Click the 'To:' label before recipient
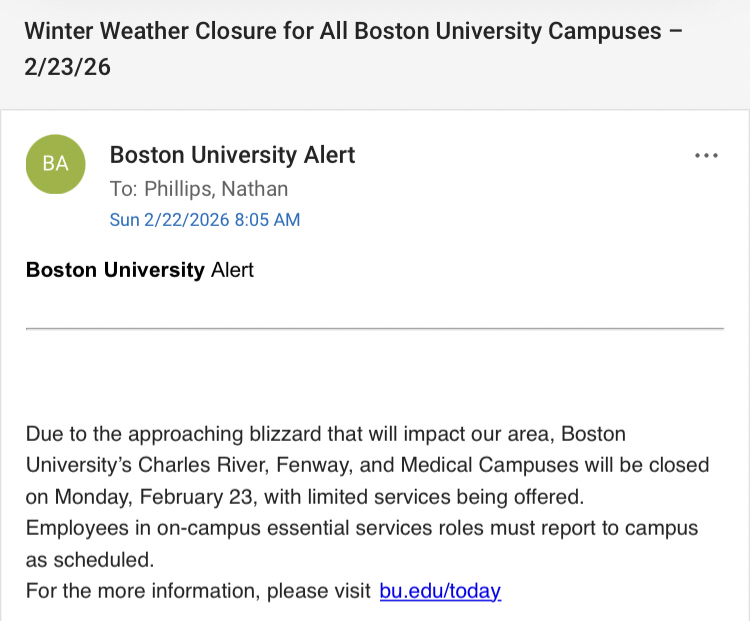 click(x=124, y=189)
